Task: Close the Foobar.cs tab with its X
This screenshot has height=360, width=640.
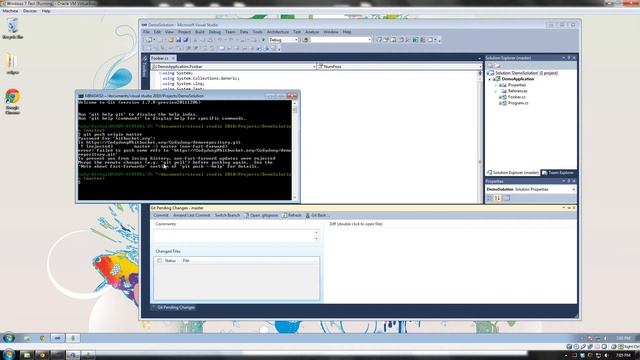Action: click(173, 58)
